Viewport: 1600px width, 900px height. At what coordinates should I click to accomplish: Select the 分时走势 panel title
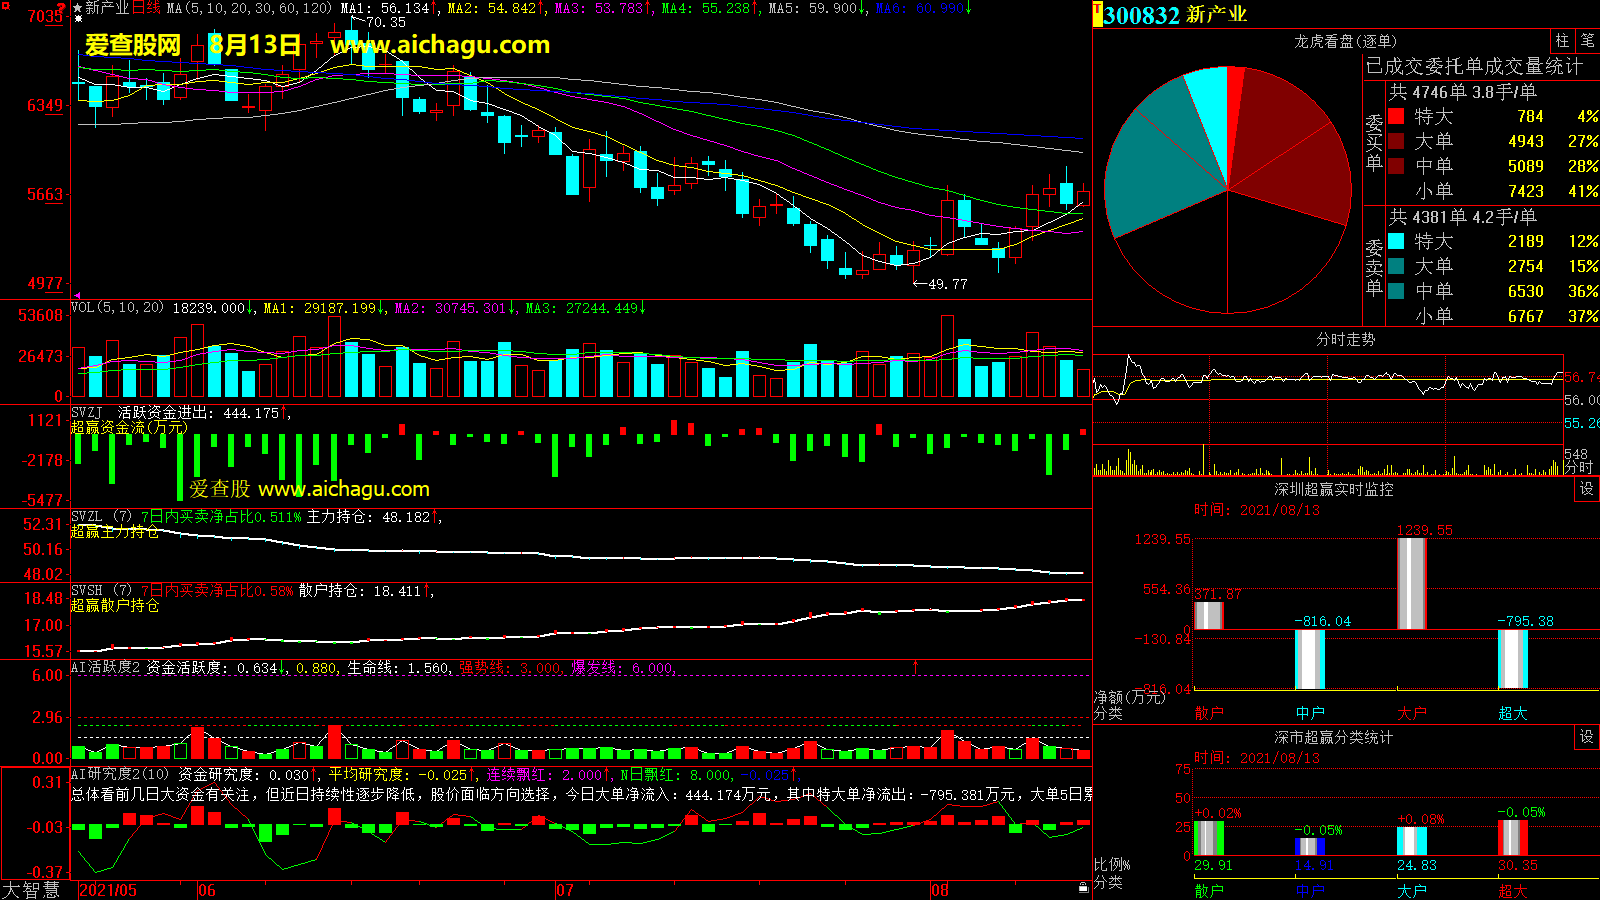pos(1345,340)
